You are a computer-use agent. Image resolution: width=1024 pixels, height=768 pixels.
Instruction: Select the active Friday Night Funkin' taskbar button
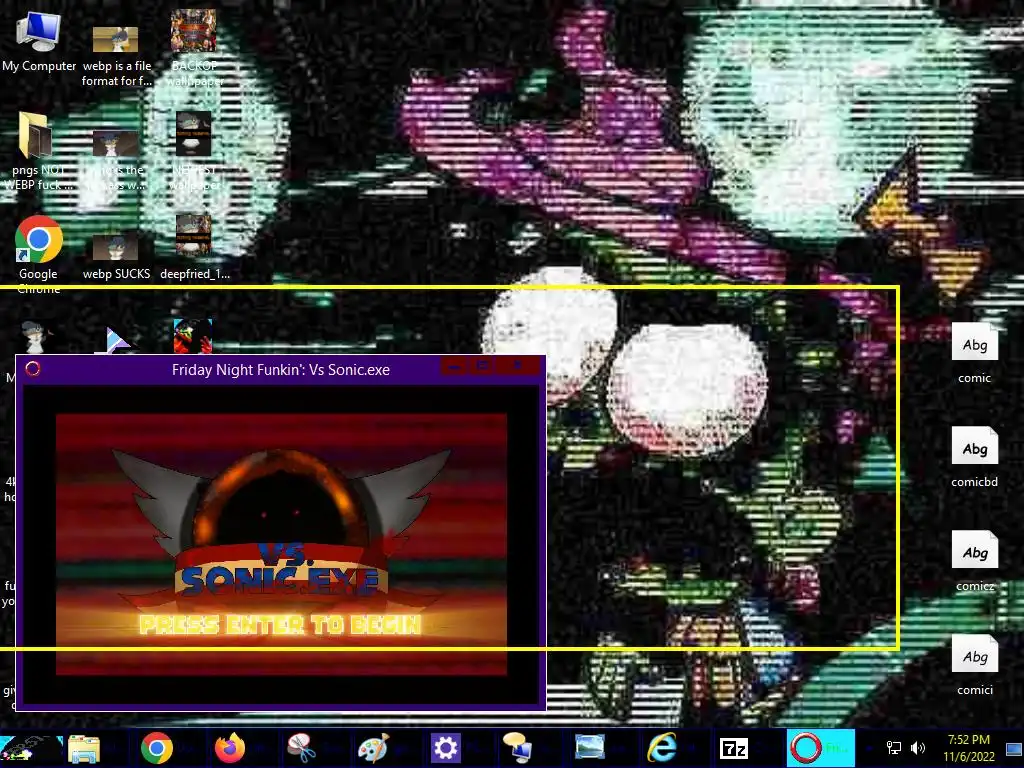(820, 748)
